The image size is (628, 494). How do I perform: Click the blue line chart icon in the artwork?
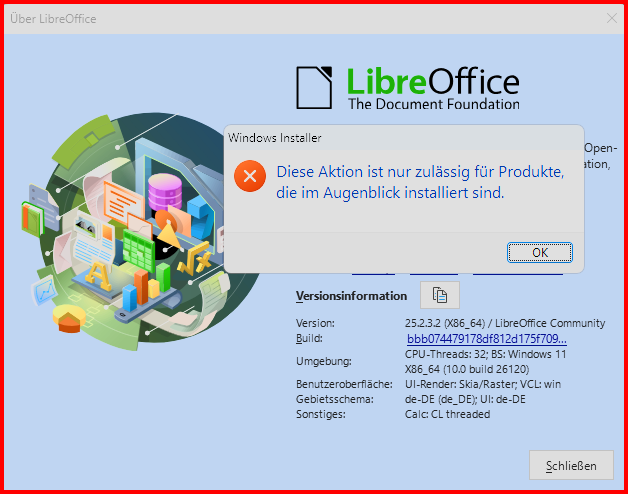(x=44, y=290)
